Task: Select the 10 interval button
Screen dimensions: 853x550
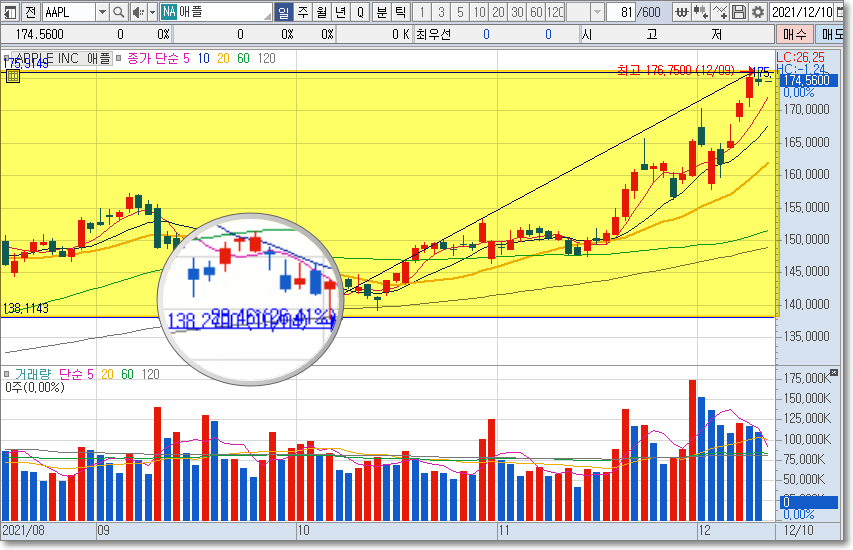Action: 479,11
